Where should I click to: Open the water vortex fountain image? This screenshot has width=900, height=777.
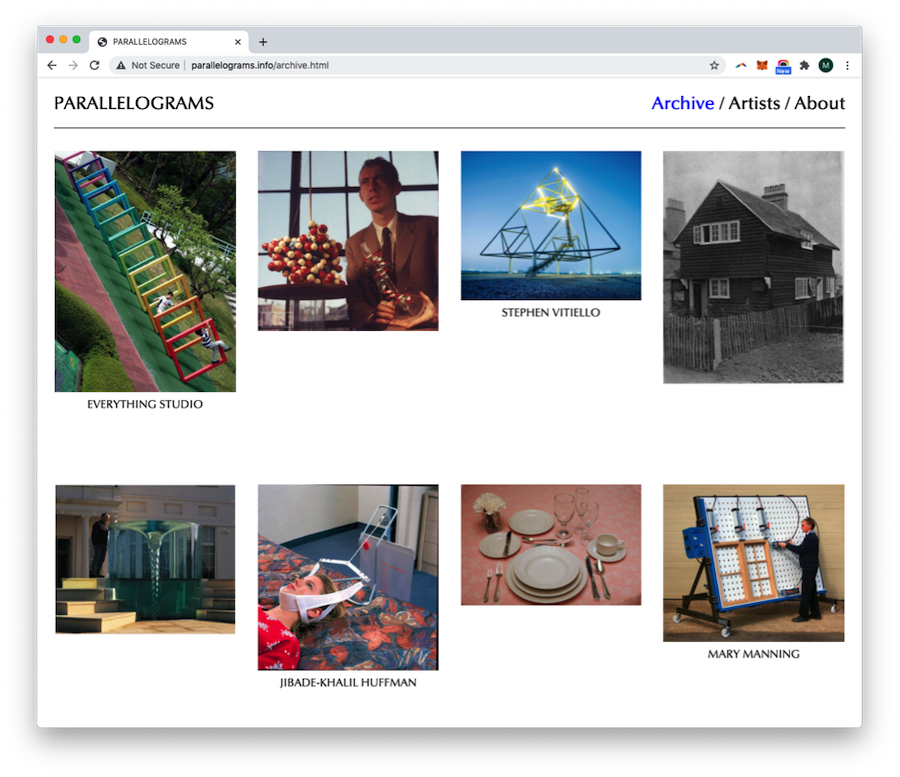[x=145, y=560]
